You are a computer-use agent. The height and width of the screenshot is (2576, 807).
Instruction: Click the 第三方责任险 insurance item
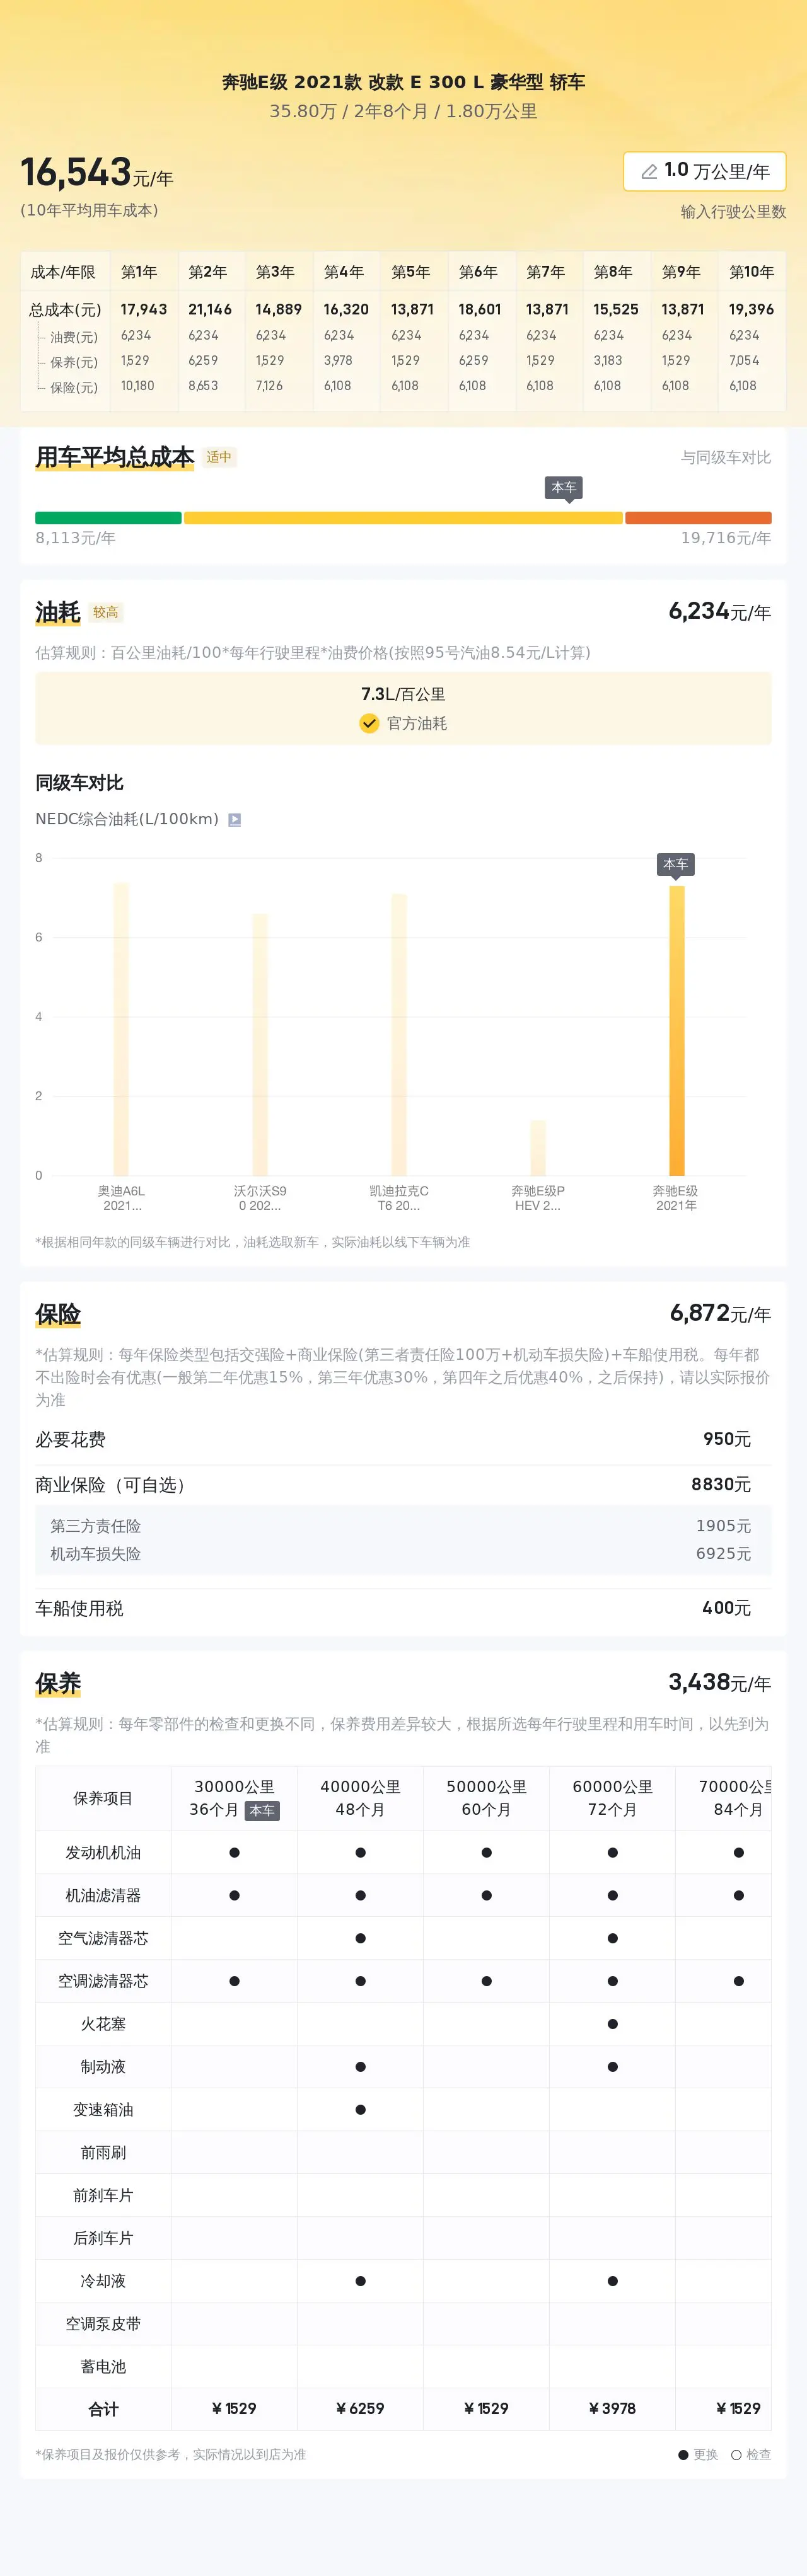coord(96,1526)
